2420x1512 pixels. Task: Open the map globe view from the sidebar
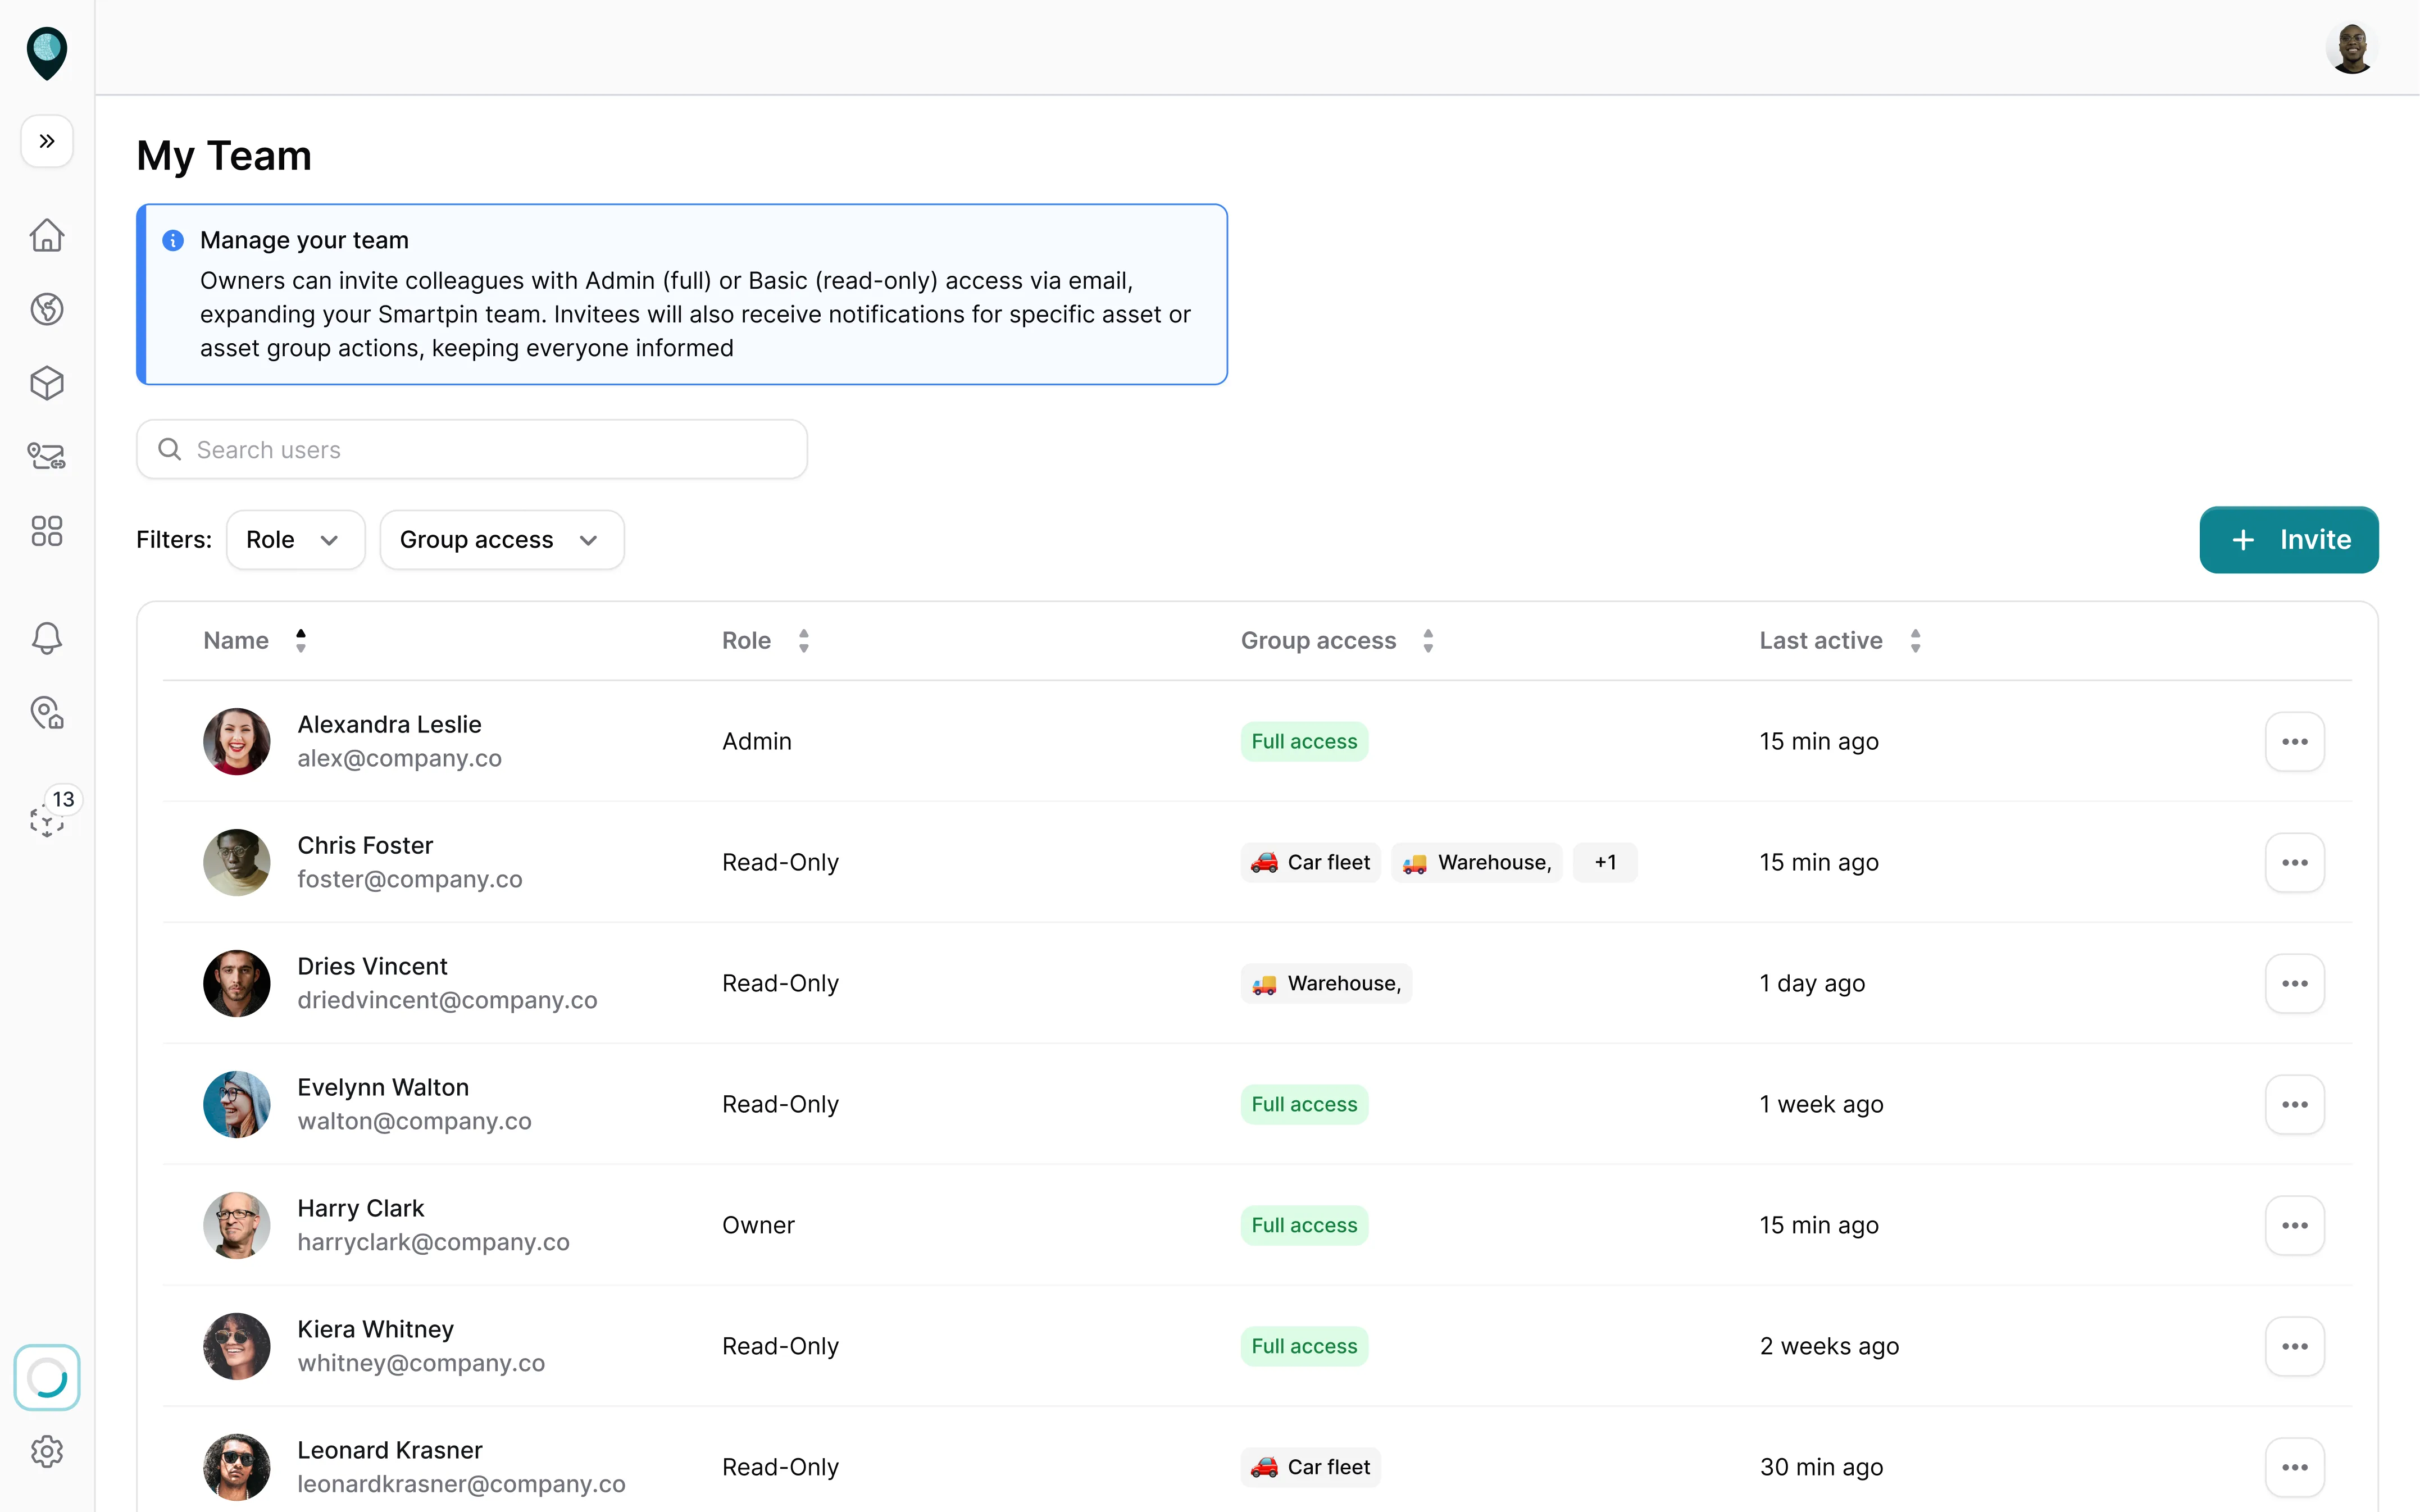(46, 308)
